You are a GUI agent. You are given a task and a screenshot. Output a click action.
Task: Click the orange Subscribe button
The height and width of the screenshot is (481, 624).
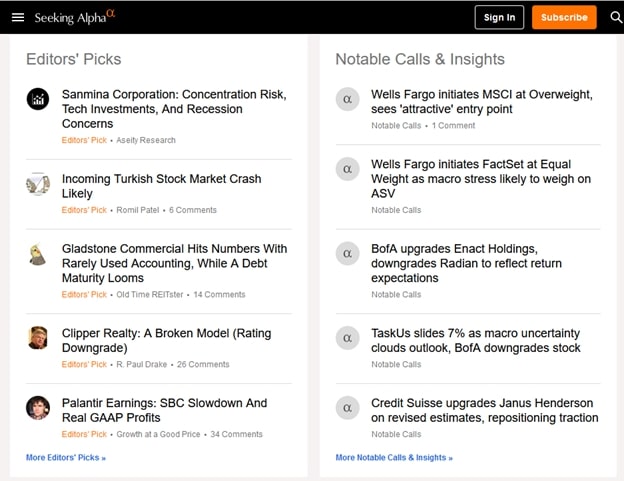[564, 18]
